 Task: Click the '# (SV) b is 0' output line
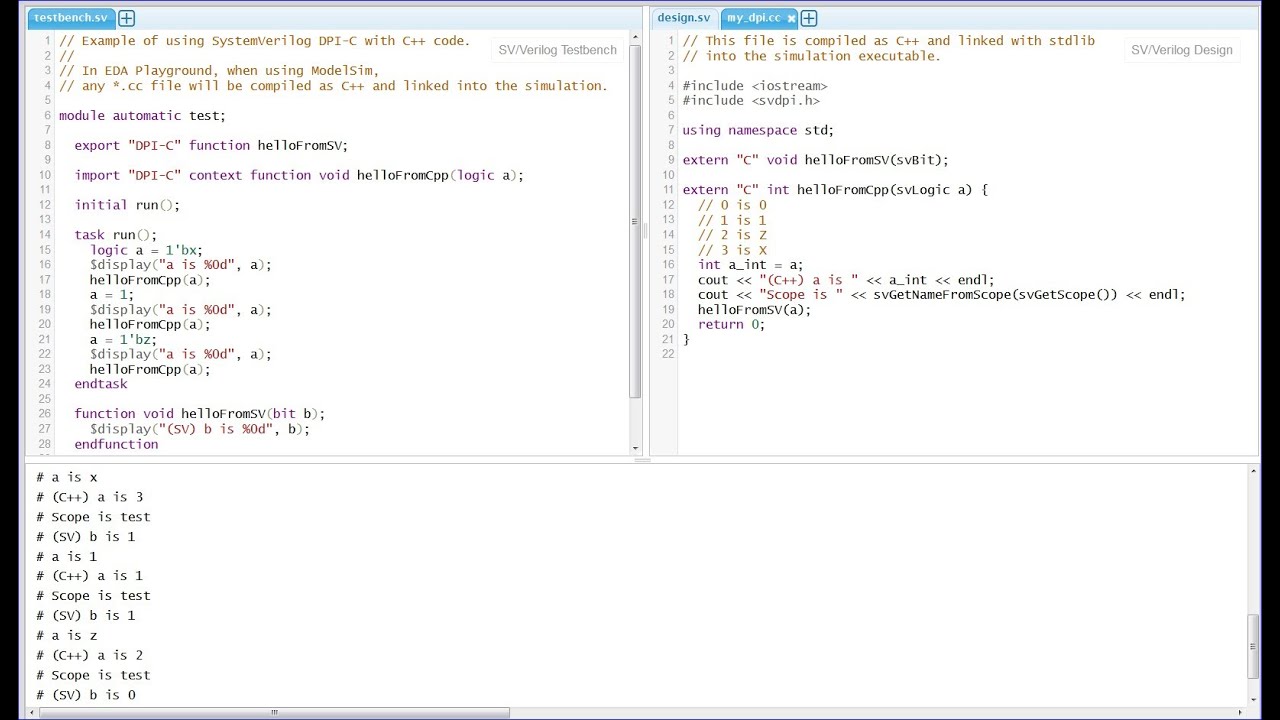coord(86,695)
